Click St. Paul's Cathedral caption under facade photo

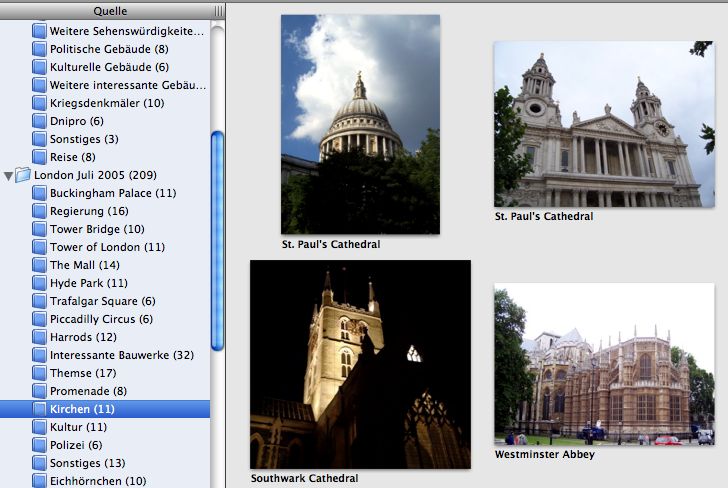tap(544, 216)
